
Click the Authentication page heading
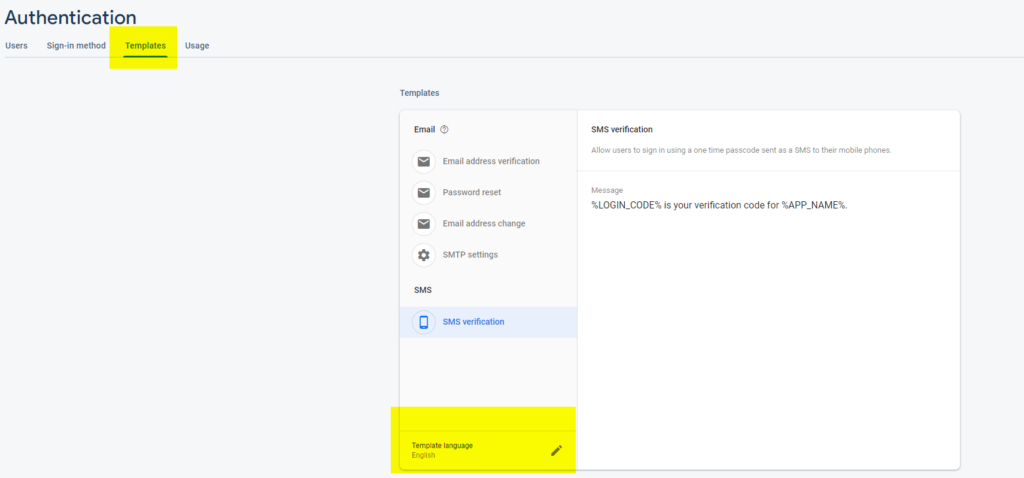[71, 18]
